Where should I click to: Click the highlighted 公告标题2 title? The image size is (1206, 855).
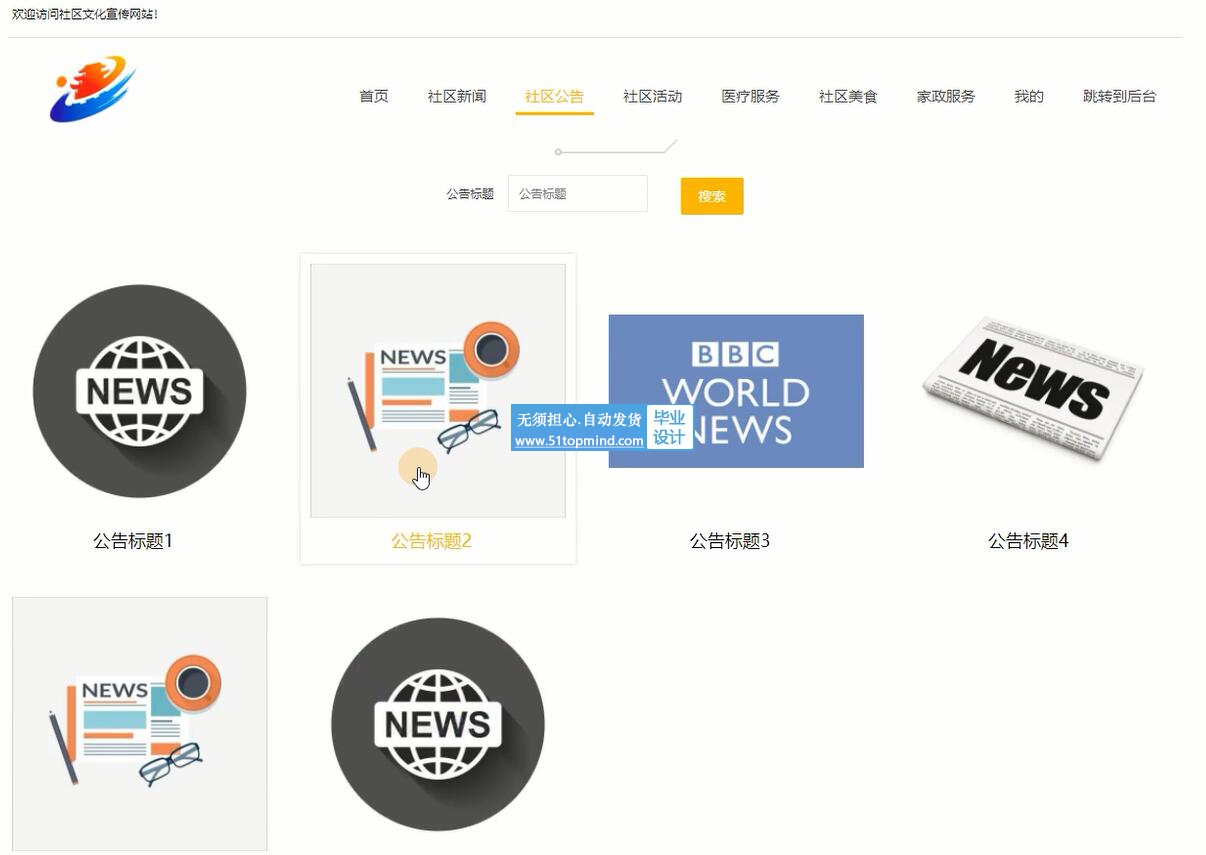pos(431,541)
